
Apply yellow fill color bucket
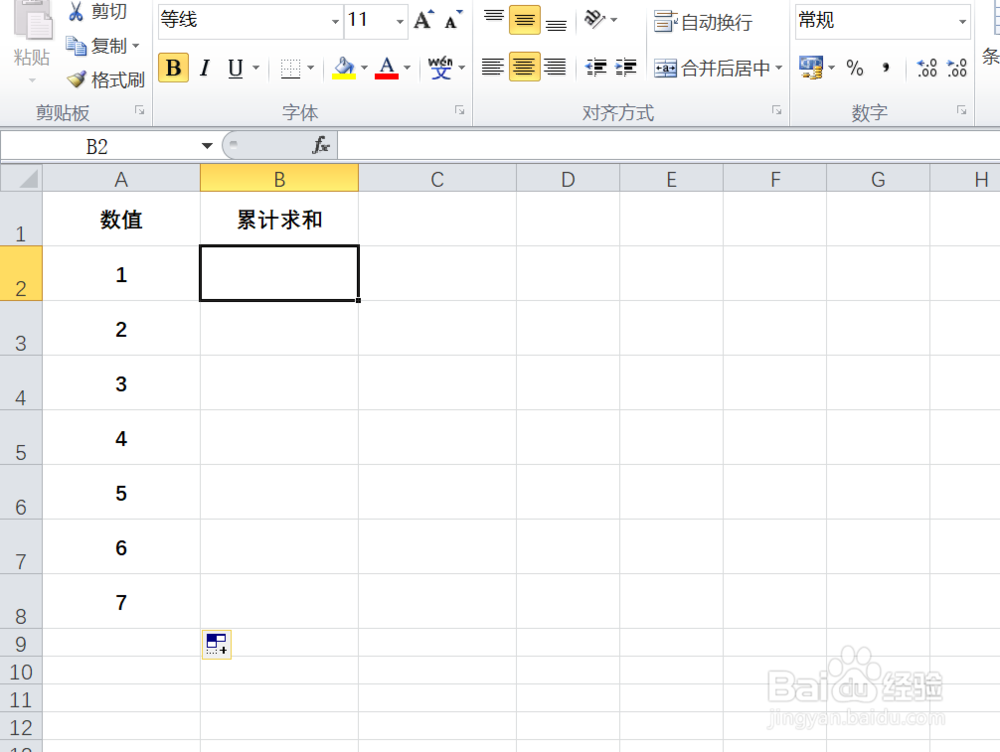(x=344, y=68)
